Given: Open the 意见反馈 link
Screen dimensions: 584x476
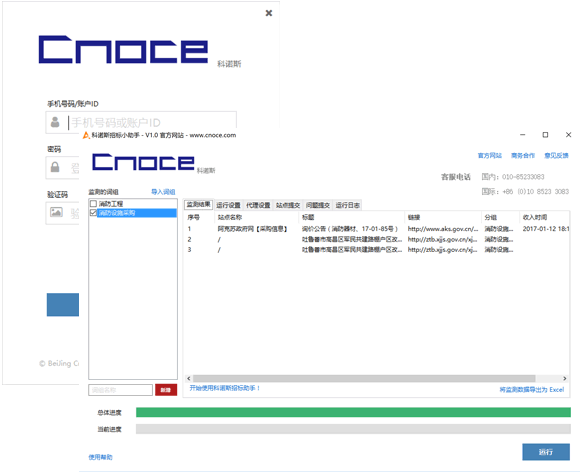Looking at the screenshot, I should coord(556,155).
